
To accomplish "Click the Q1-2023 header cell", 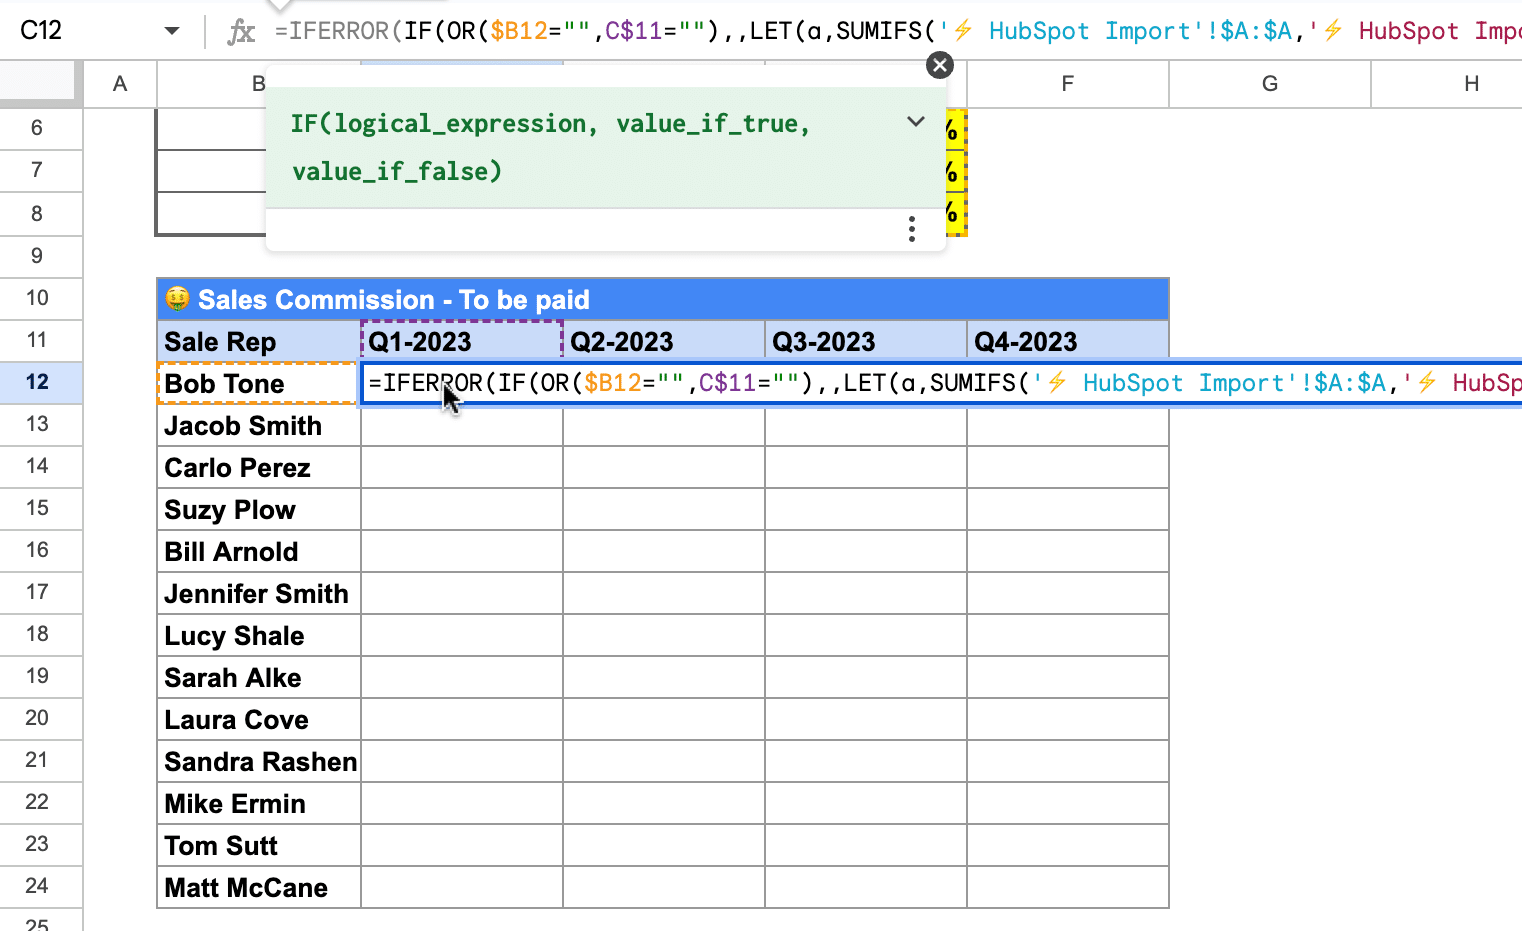I will (x=462, y=341).
